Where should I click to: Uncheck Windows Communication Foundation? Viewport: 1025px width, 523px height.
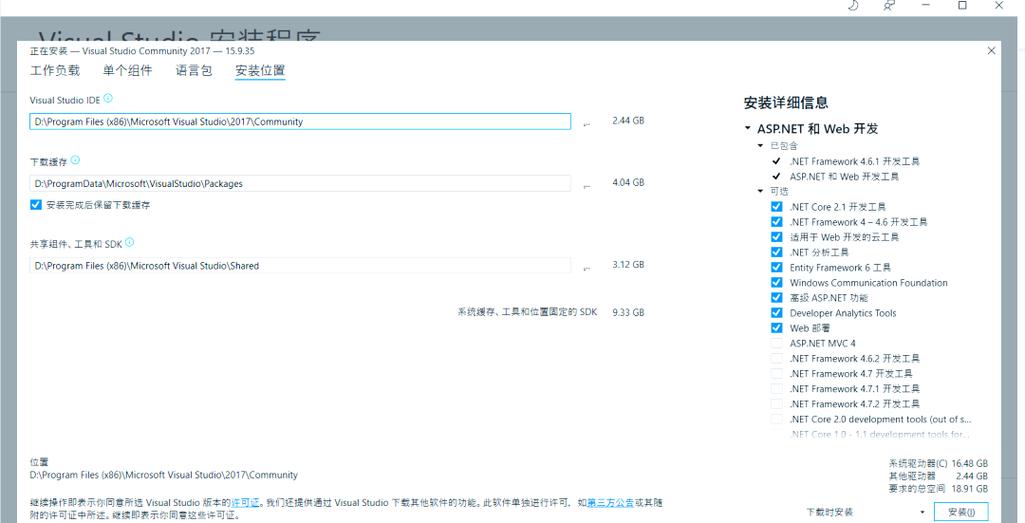click(x=777, y=282)
